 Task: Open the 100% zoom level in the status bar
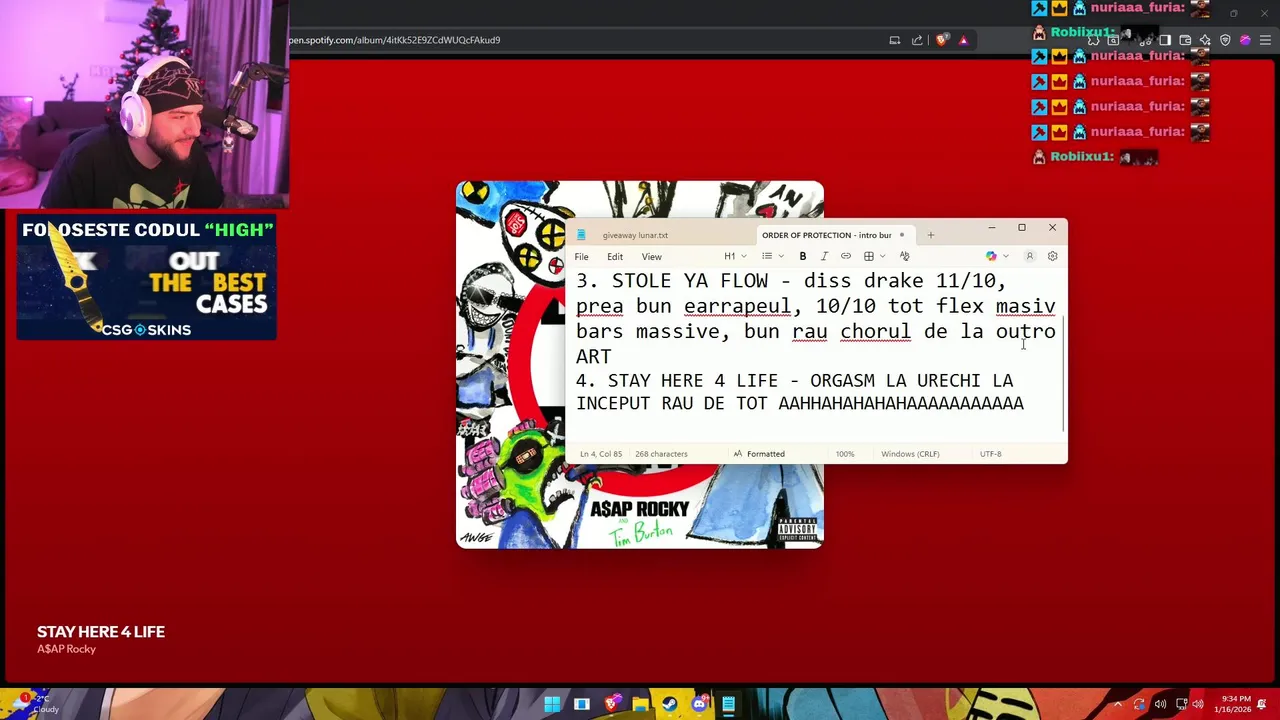[x=845, y=454]
